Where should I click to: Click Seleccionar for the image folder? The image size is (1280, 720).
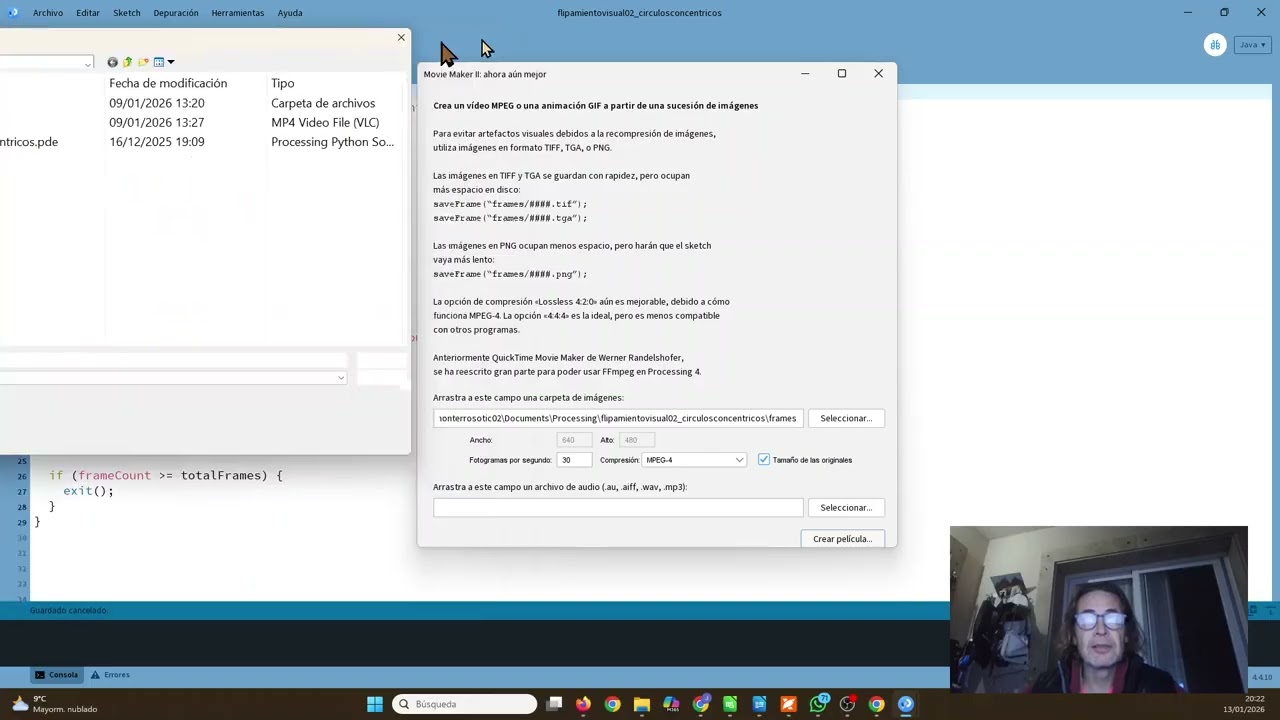click(x=846, y=418)
